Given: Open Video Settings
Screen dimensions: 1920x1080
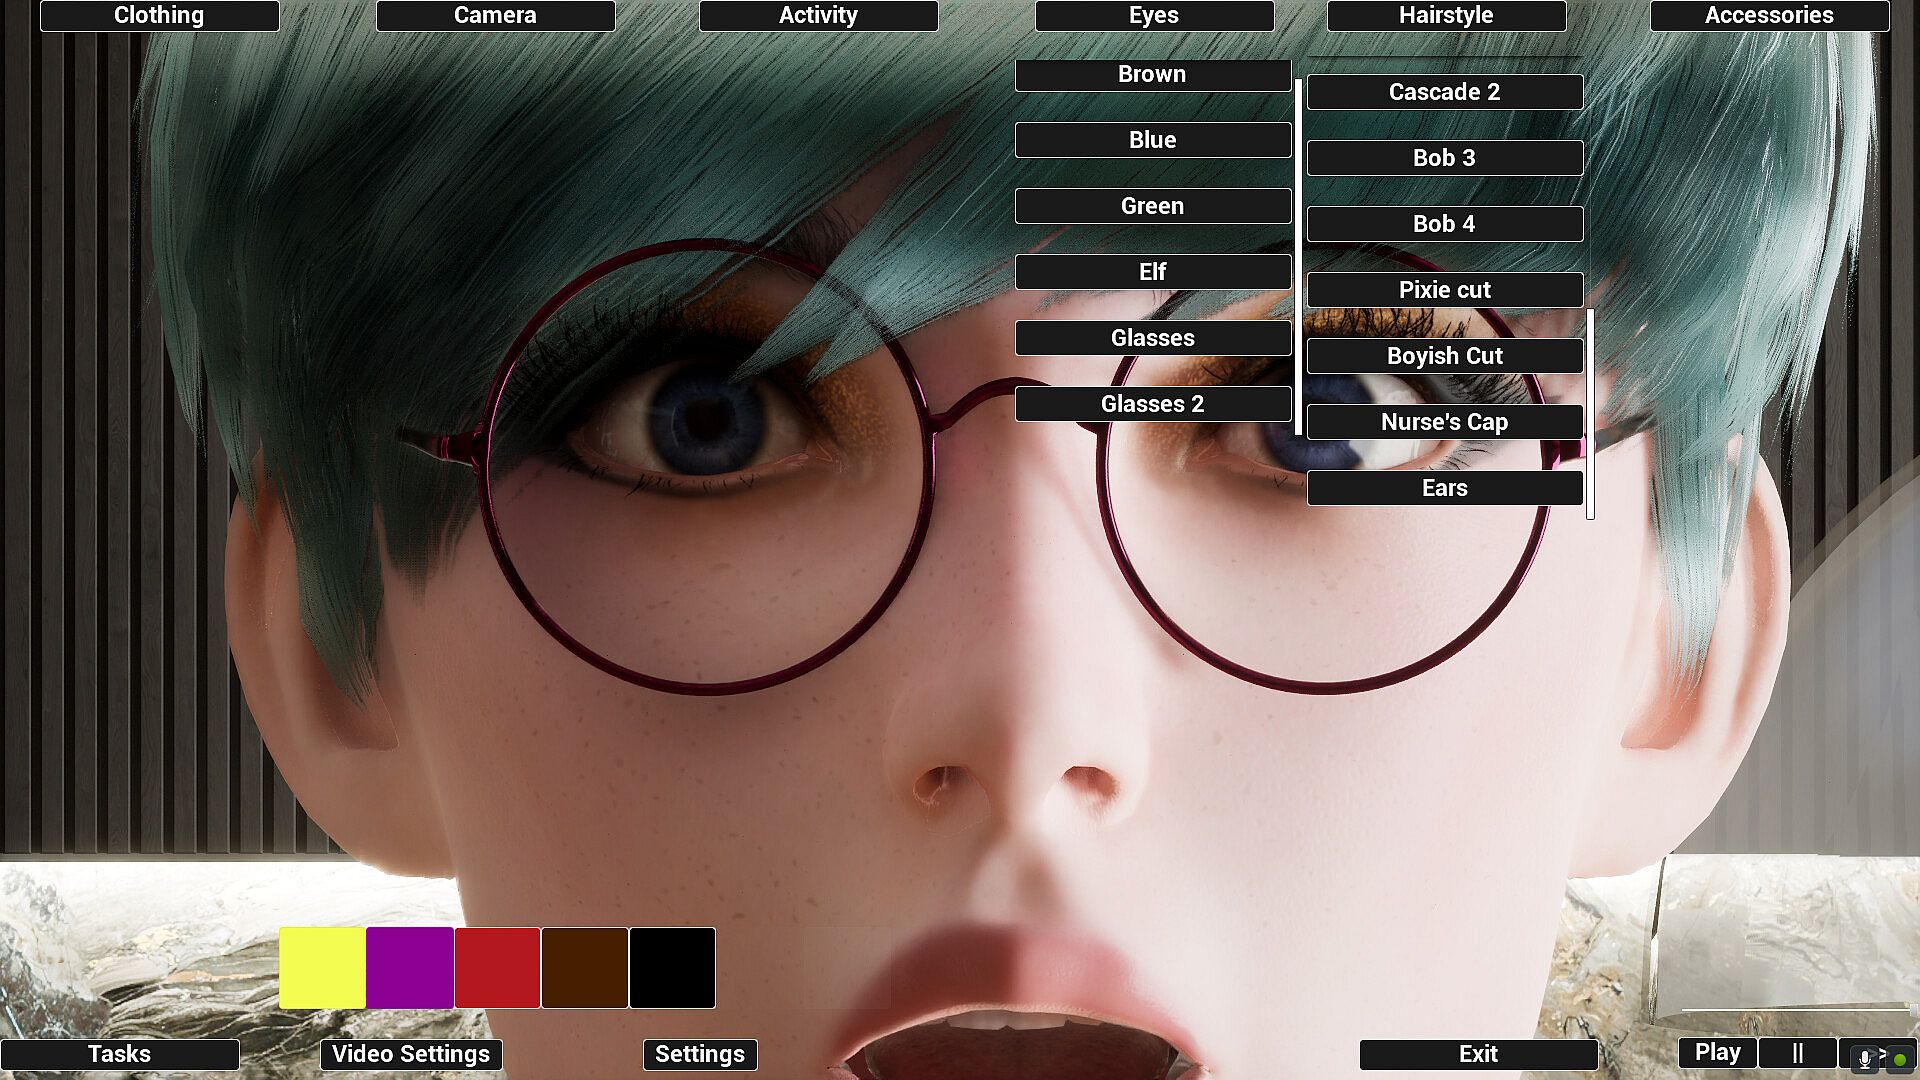Looking at the screenshot, I should pyautogui.click(x=410, y=1054).
